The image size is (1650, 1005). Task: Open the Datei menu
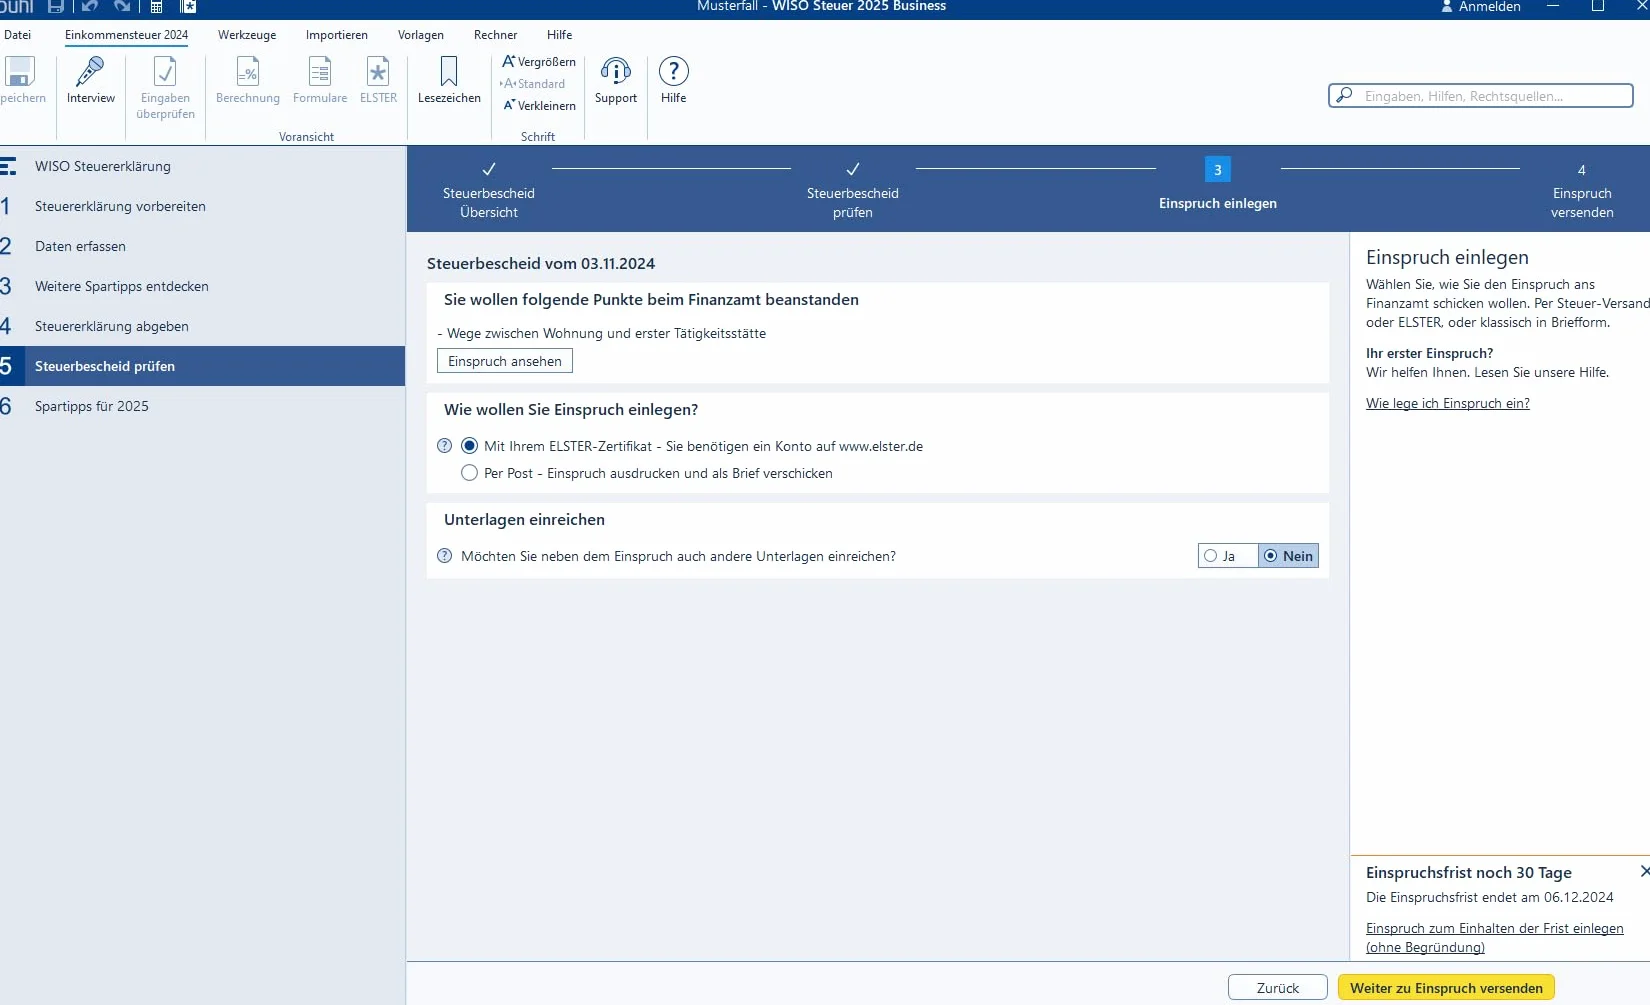pos(17,35)
